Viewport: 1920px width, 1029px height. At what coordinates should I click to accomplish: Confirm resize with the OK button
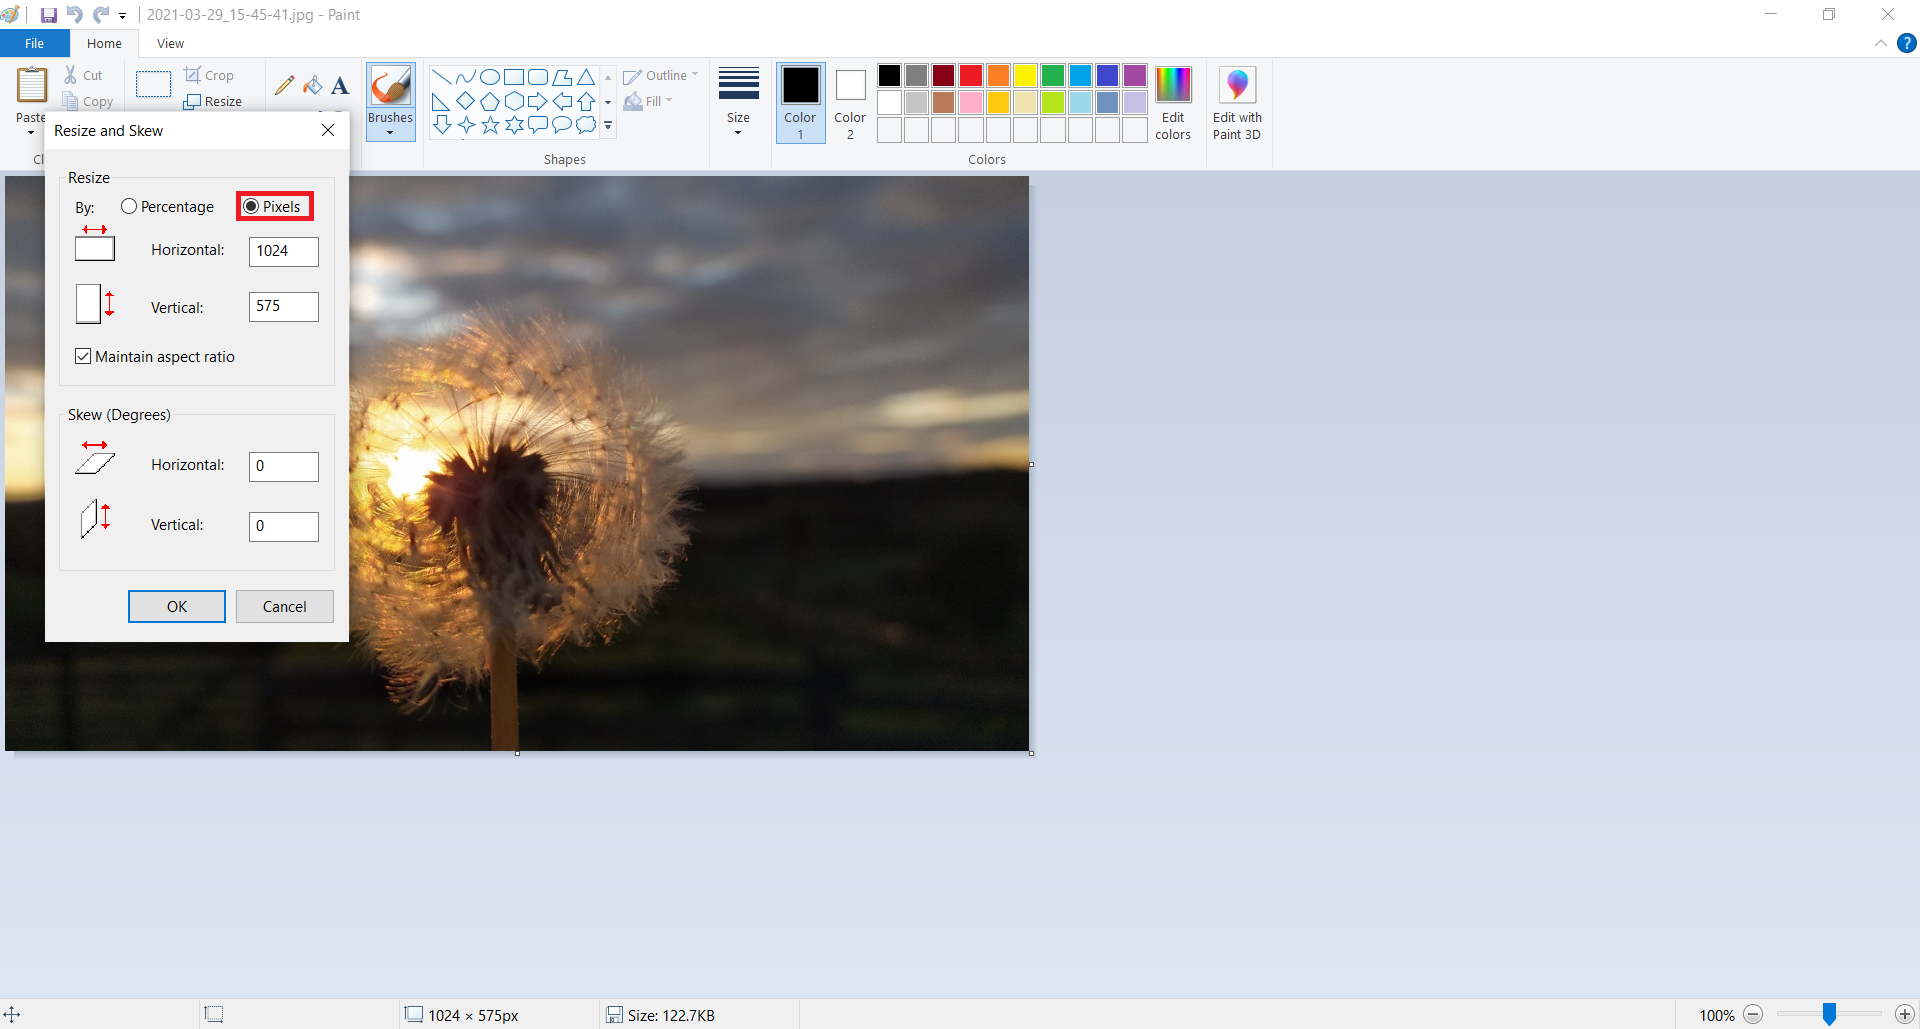[176, 606]
